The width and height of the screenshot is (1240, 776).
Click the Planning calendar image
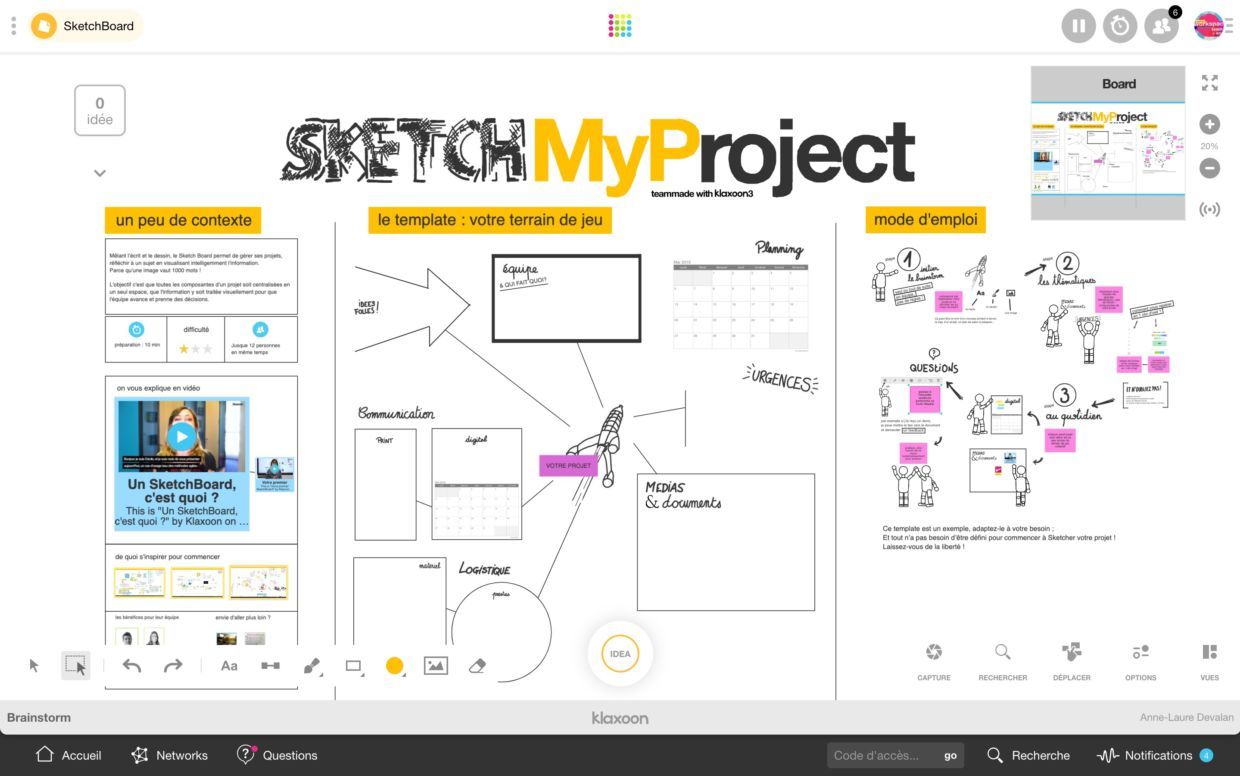point(740,306)
